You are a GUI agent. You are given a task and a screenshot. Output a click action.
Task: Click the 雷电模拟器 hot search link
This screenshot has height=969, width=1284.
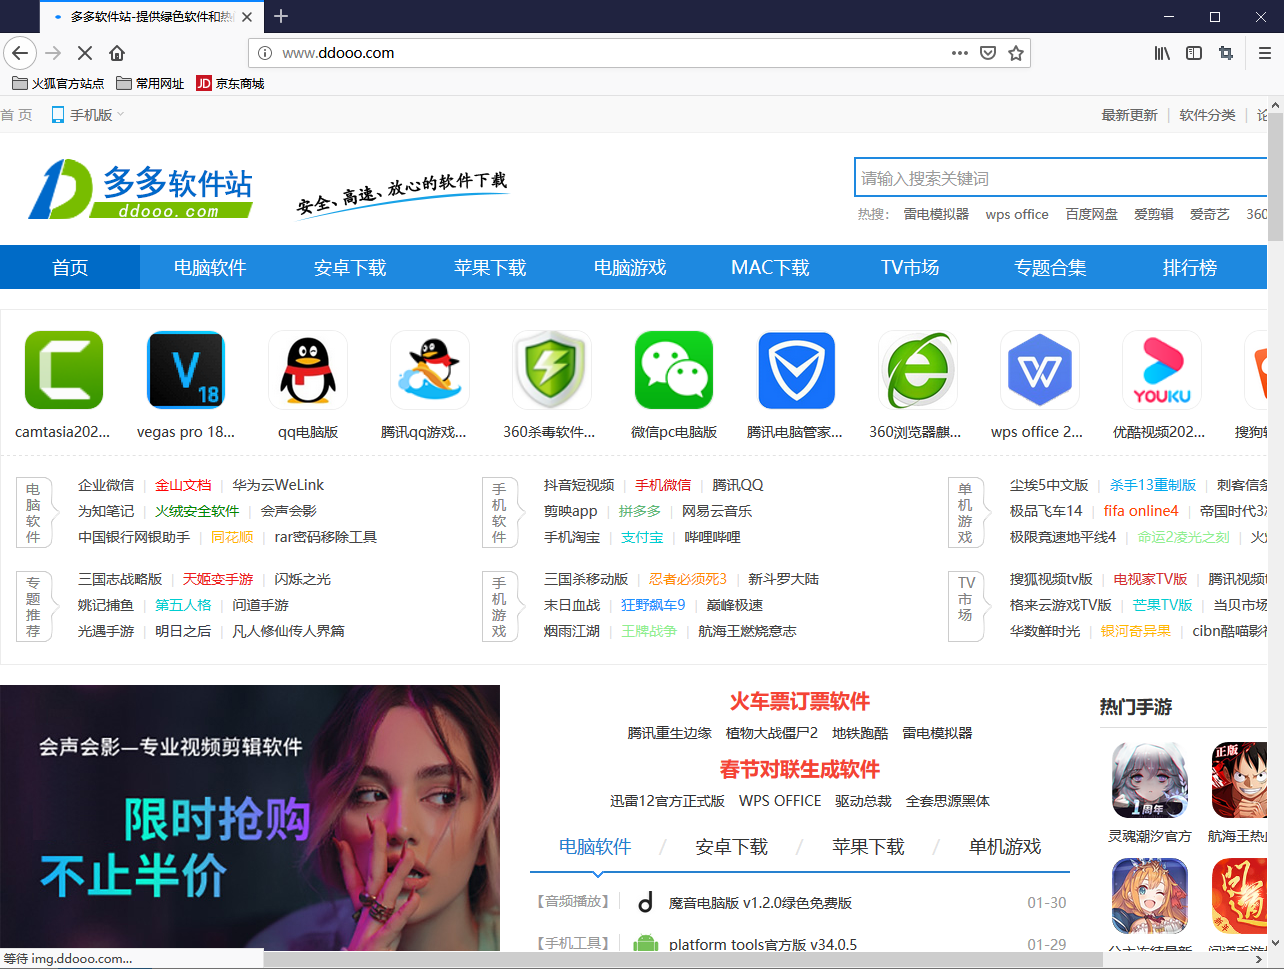pyautogui.click(x=937, y=214)
